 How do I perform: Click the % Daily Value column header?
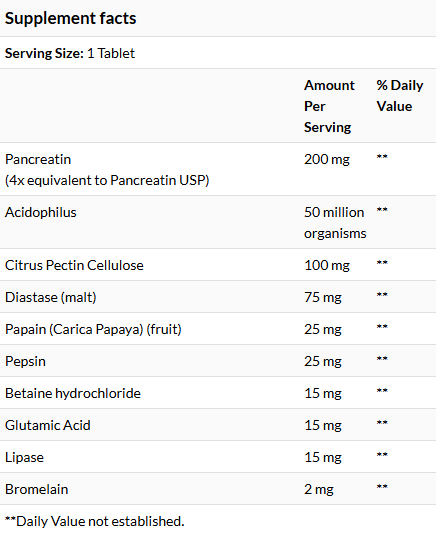[x=400, y=96]
